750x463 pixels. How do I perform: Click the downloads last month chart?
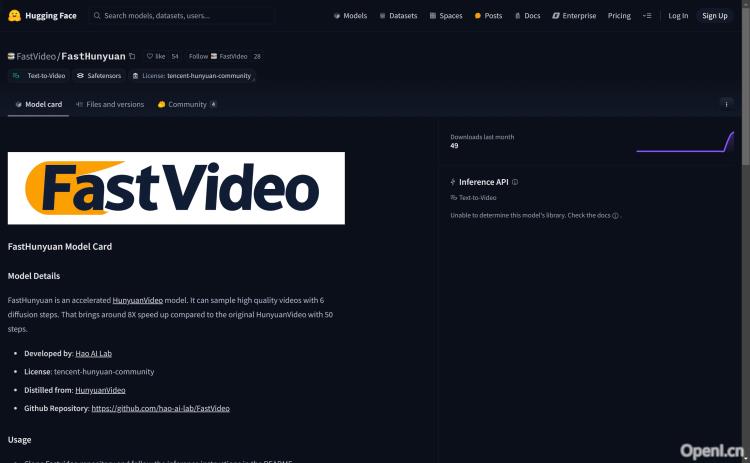coord(684,142)
